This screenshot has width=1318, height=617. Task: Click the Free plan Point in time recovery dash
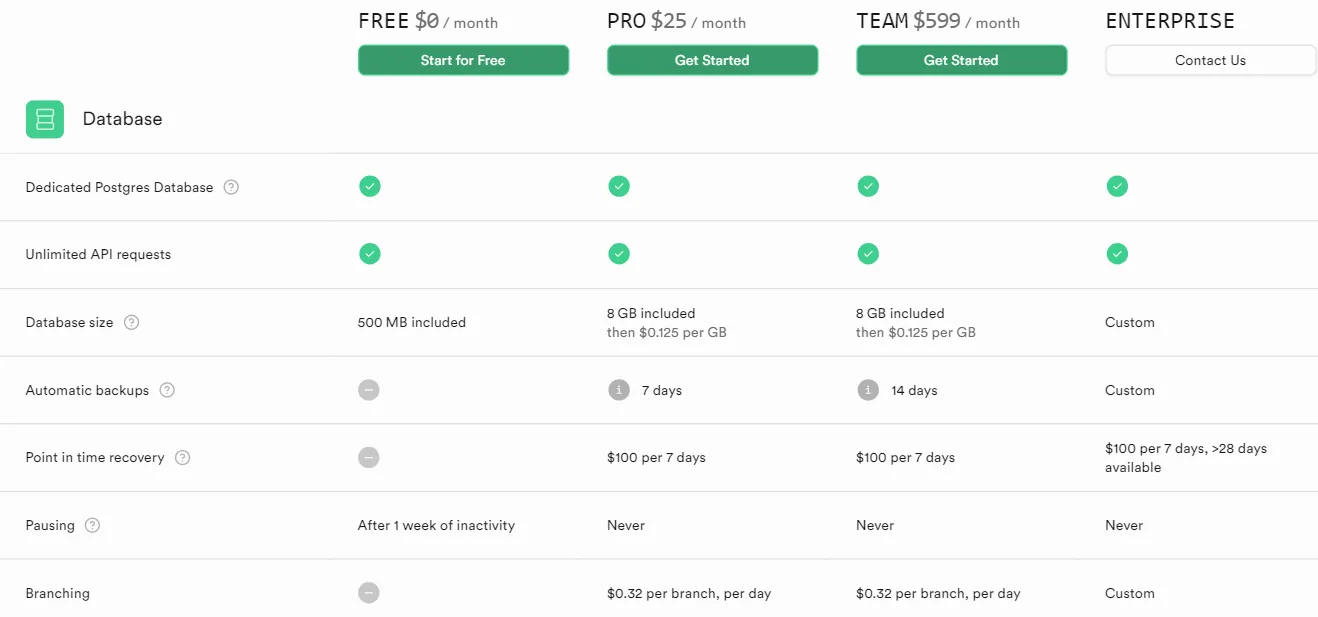pos(369,457)
